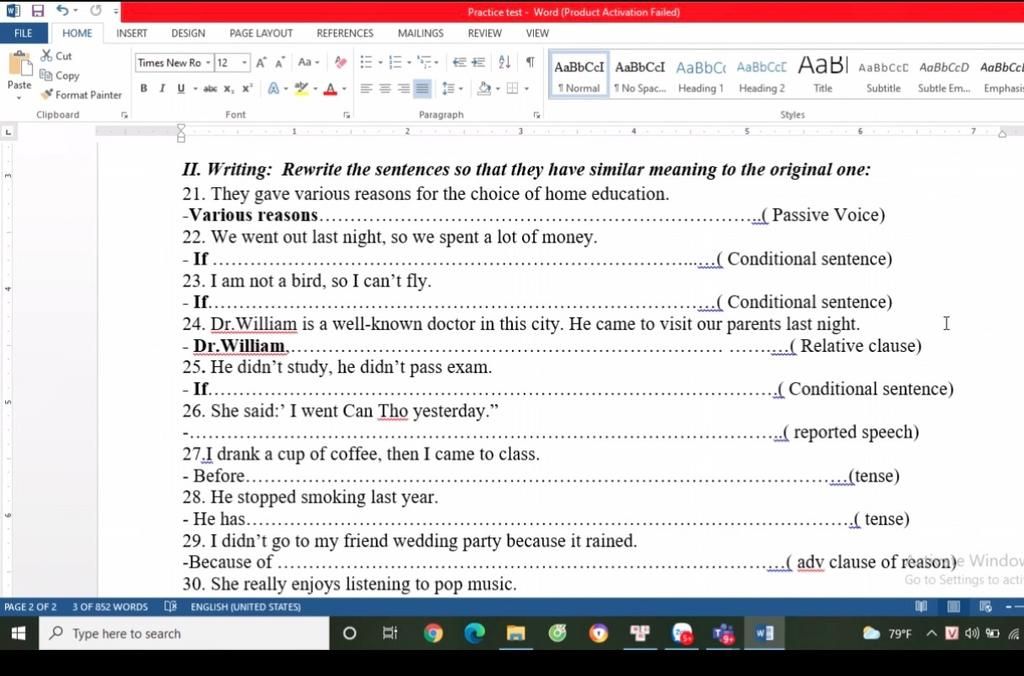Screen dimensions: 1024x676
Task: Switch to the REVIEW tab
Action: point(485,33)
